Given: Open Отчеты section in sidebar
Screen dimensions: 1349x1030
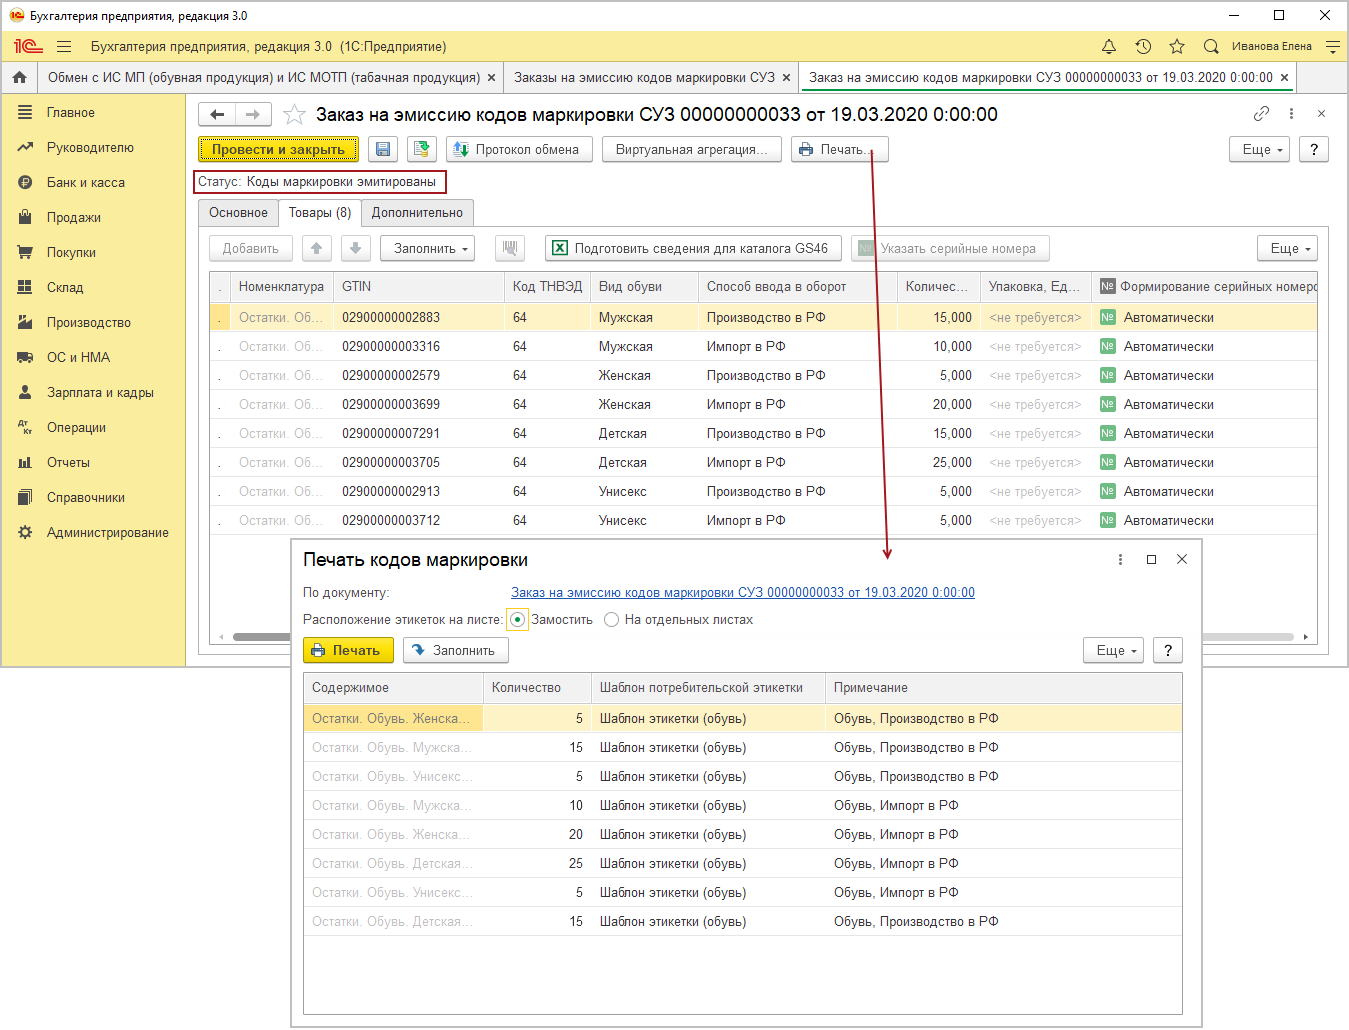Looking at the screenshot, I should [x=68, y=463].
